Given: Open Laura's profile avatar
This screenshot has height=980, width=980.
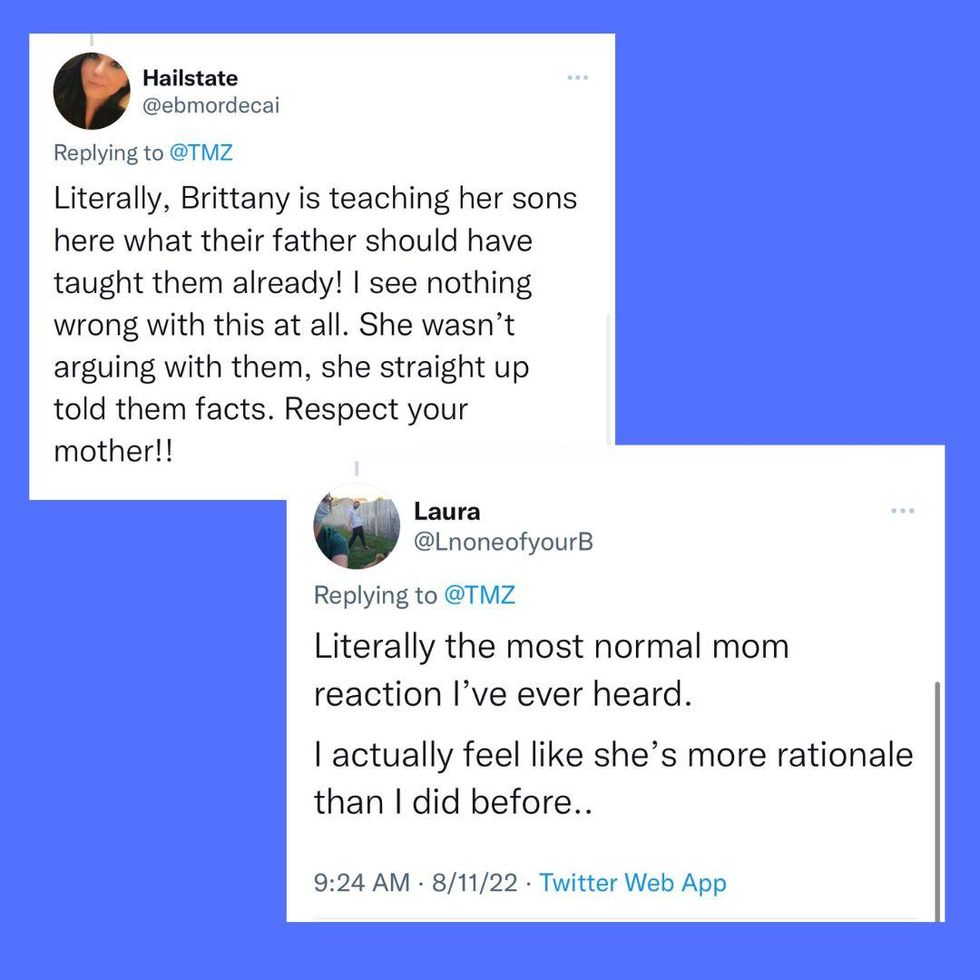Looking at the screenshot, I should click(x=350, y=527).
